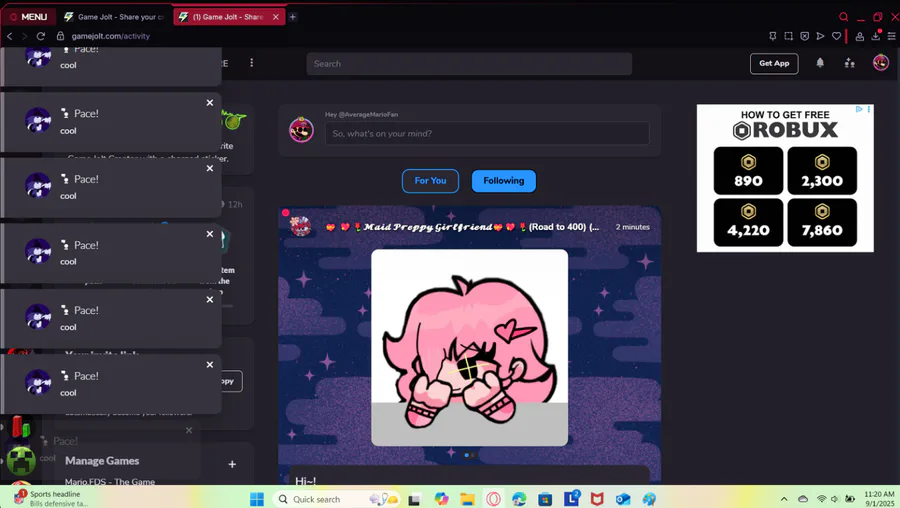Open Opera tab search magnifier icon
Image resolution: width=900 pixels, height=508 pixels.
[x=843, y=17]
